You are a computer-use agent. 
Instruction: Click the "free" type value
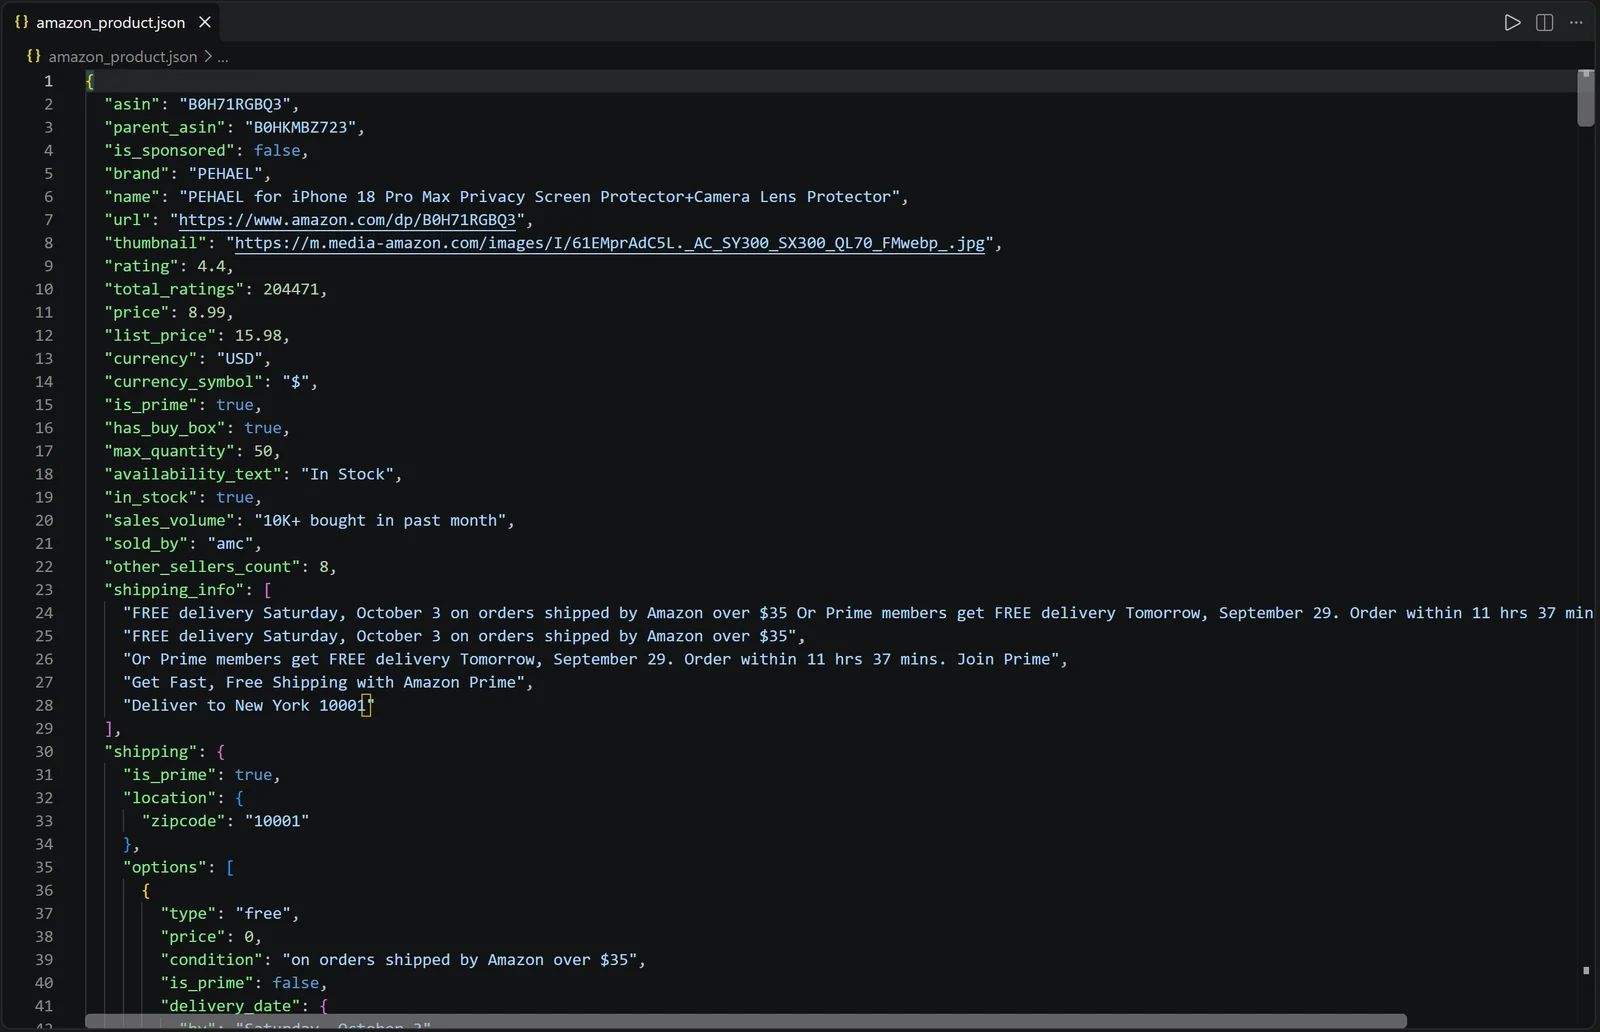pyautogui.click(x=263, y=914)
